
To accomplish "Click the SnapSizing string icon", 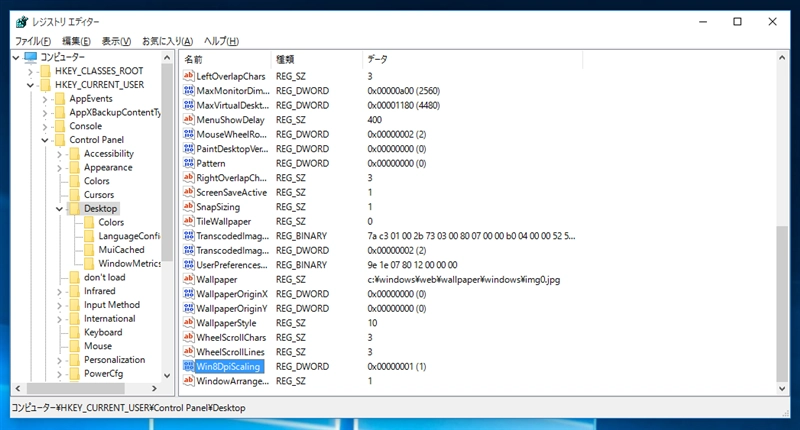I will click(189, 207).
